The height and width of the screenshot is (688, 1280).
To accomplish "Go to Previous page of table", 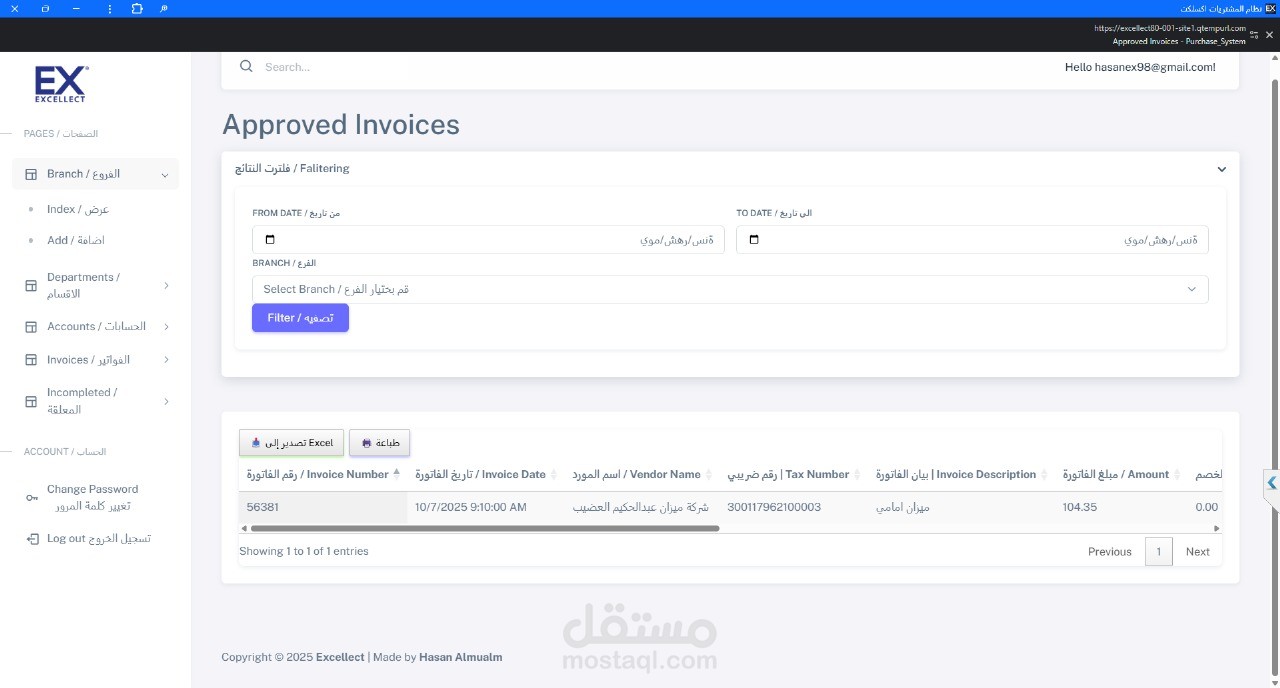I will point(1110,552).
